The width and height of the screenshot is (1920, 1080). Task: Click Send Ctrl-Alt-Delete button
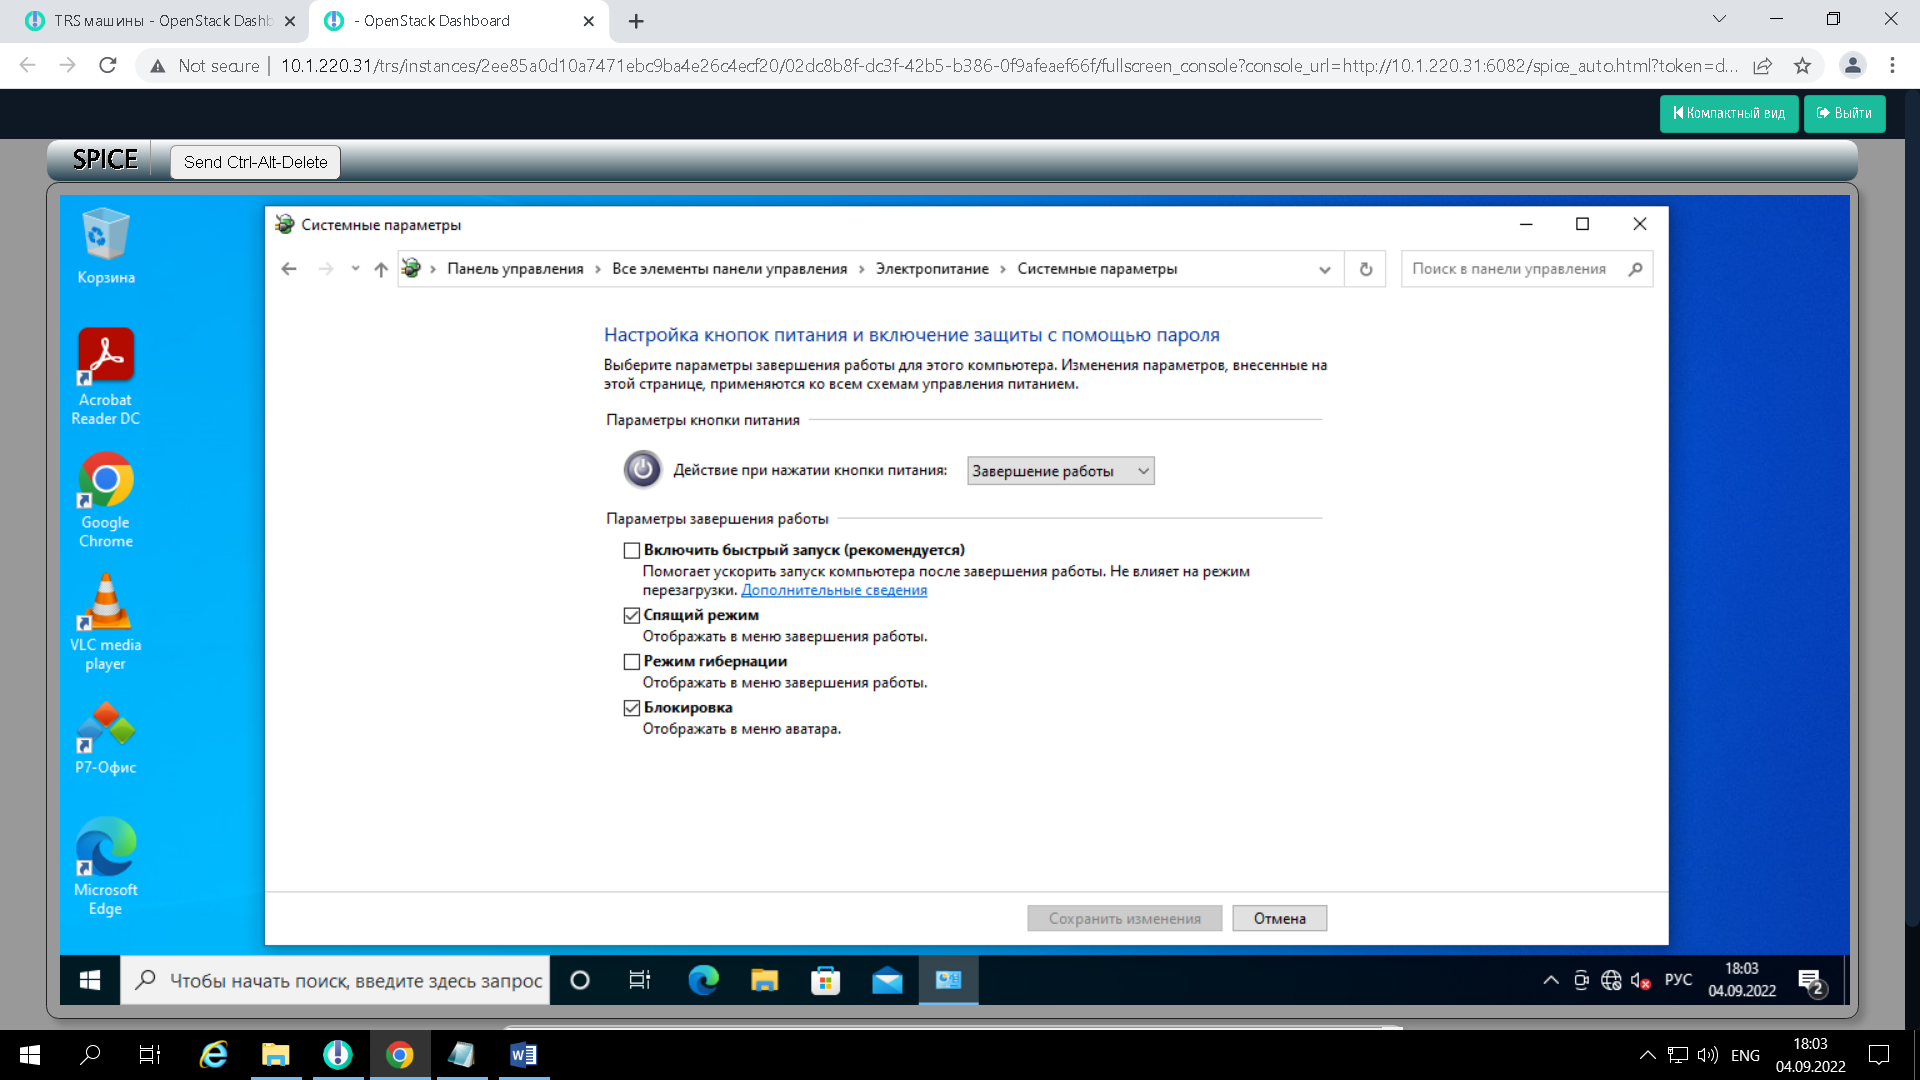255,162
